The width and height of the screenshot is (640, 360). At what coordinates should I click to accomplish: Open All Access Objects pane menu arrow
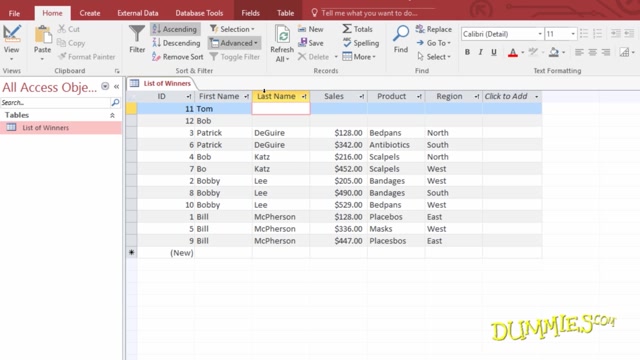point(105,87)
